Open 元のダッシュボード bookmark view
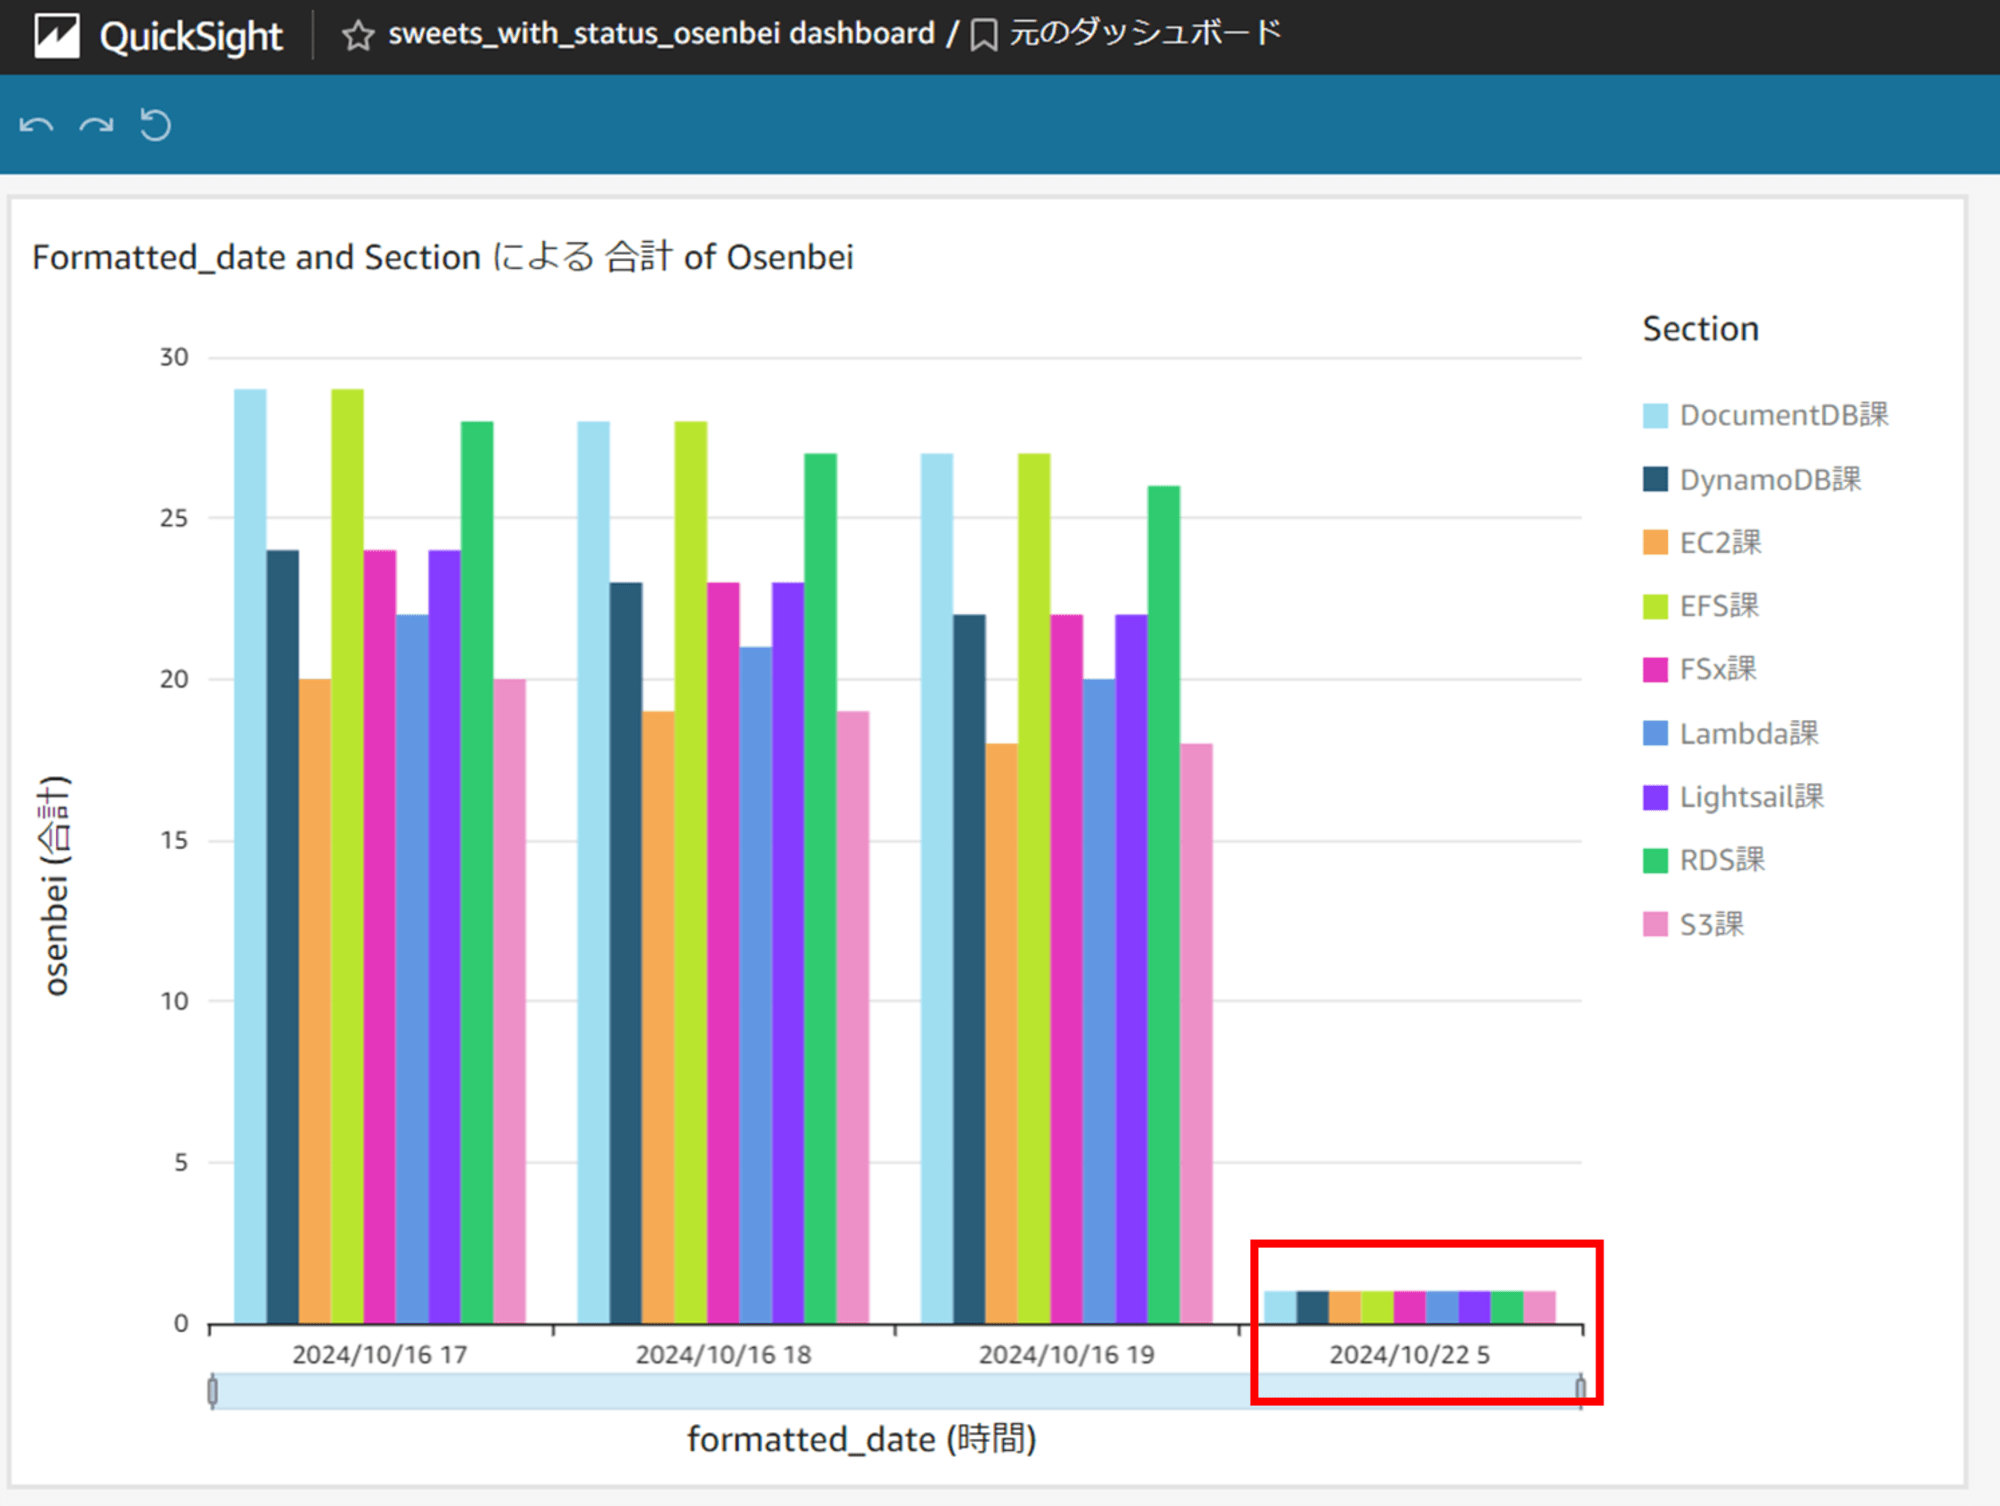2000x1506 pixels. [1145, 33]
